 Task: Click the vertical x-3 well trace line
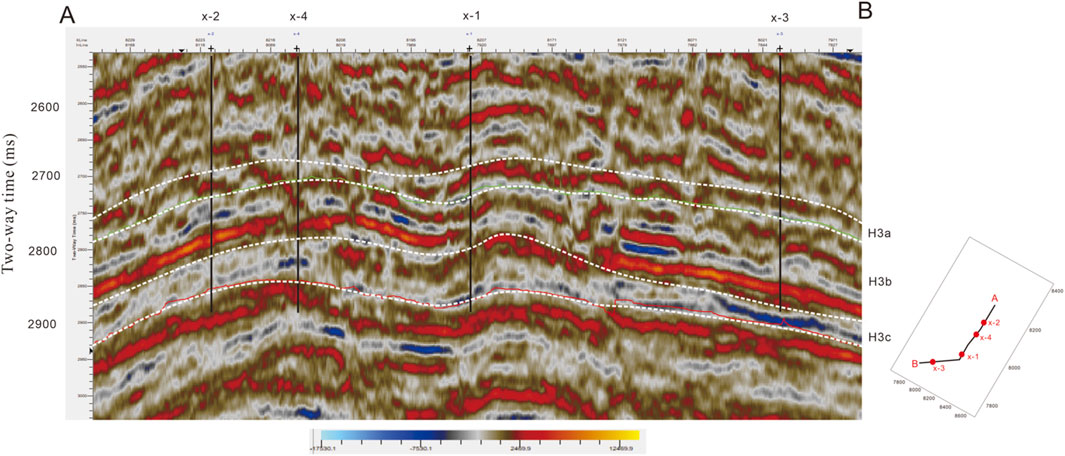pyautogui.click(x=780, y=182)
